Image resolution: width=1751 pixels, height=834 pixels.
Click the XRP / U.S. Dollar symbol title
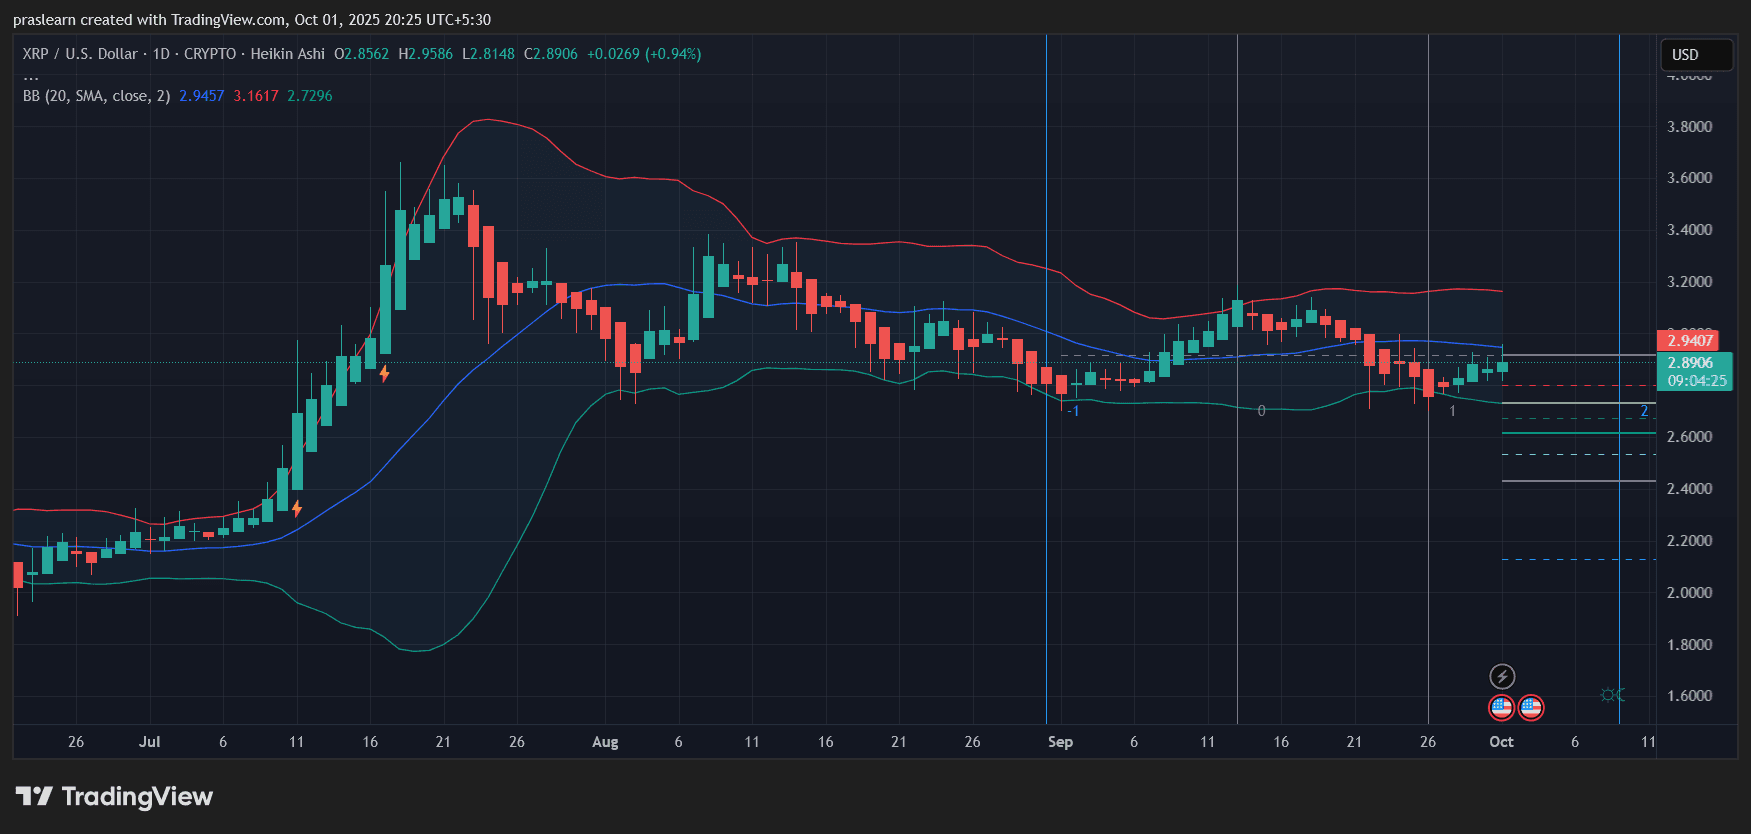point(80,54)
